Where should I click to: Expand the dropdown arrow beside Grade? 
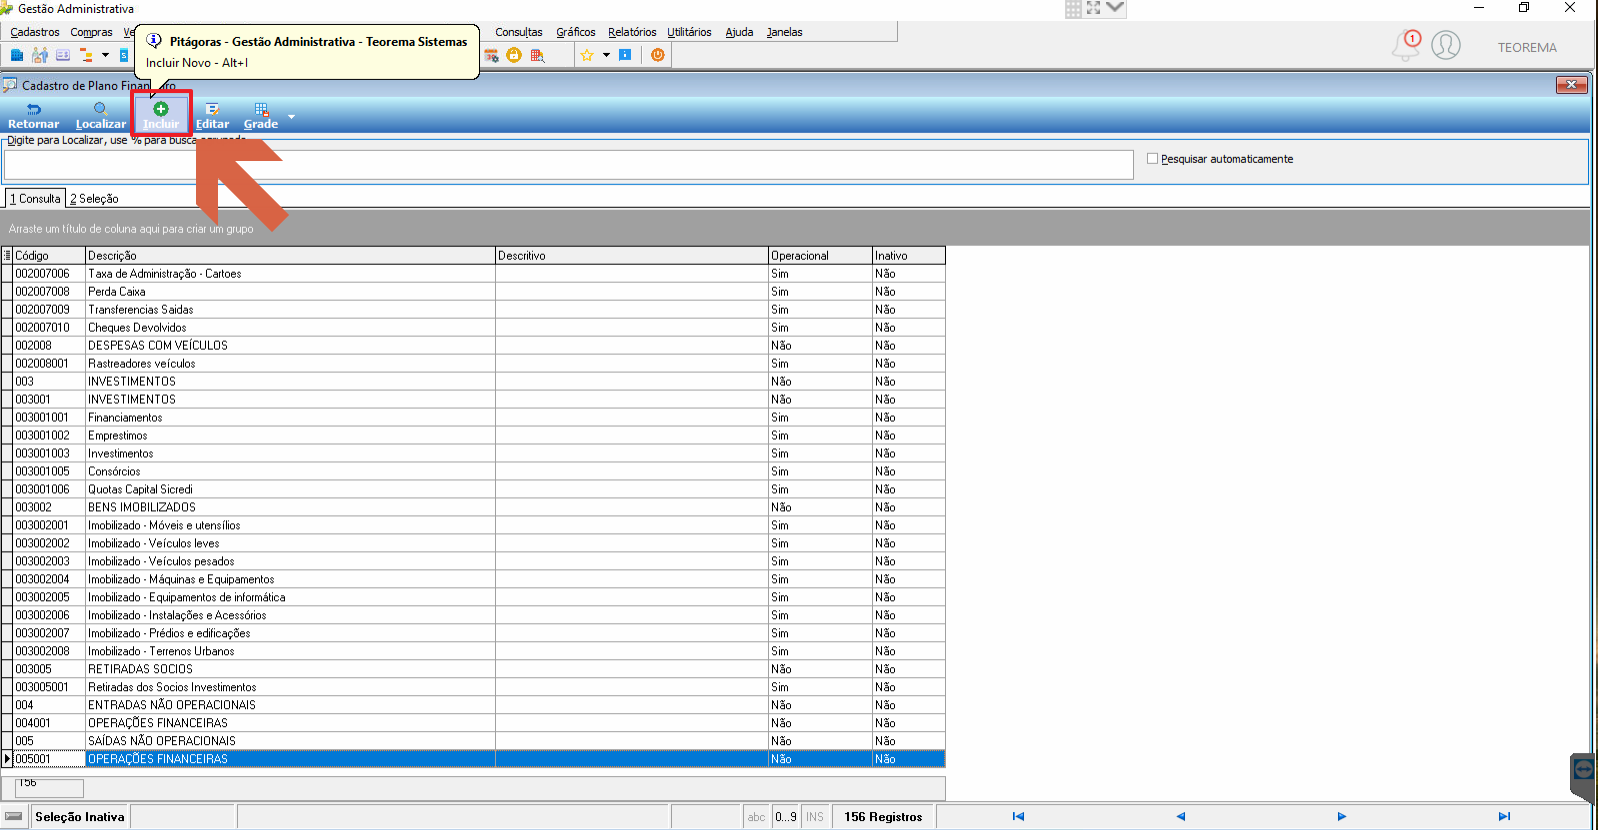pos(291,117)
